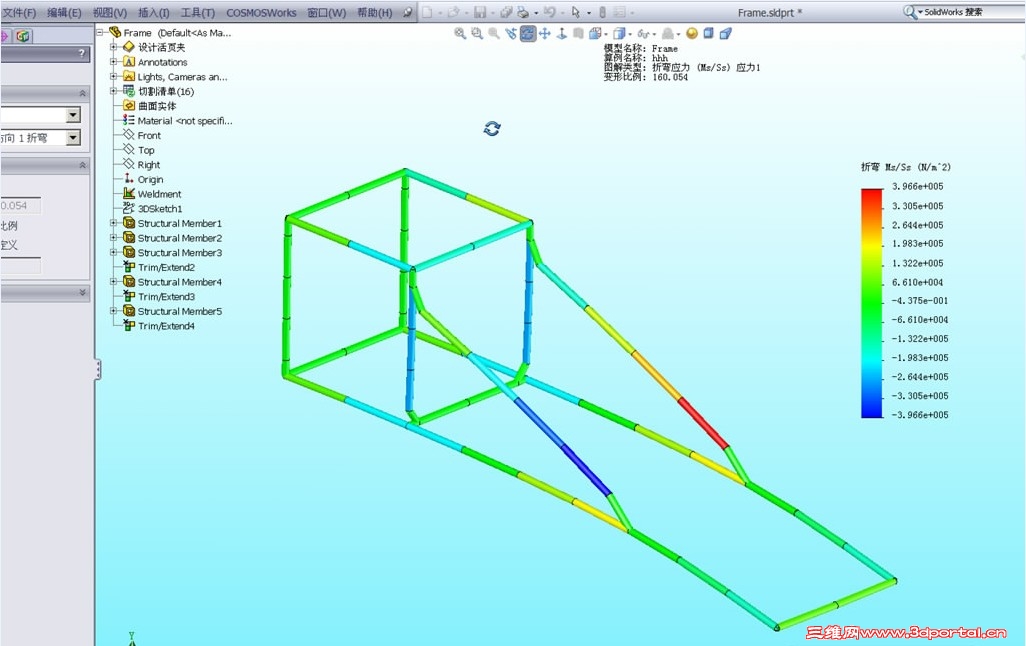1026x646 pixels.
Task: Expand the 切割清单(16) node
Action: pos(114,91)
